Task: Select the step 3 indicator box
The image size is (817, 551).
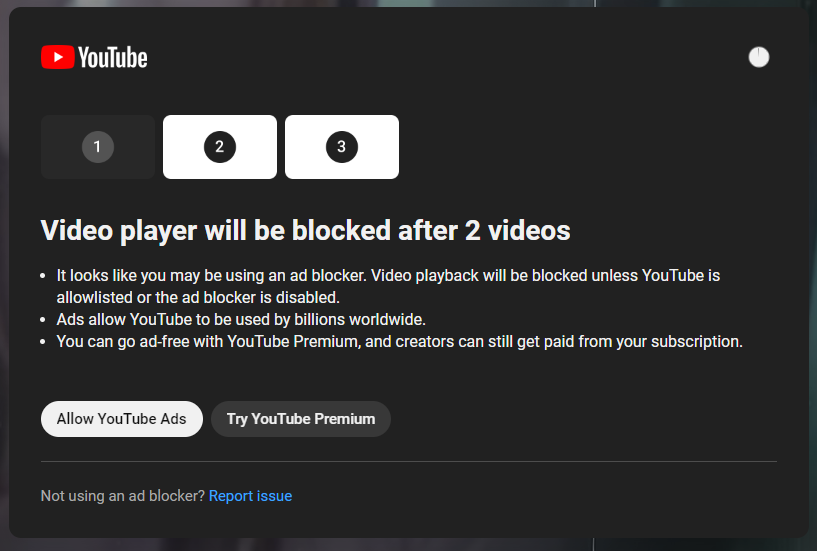Action: click(x=342, y=147)
